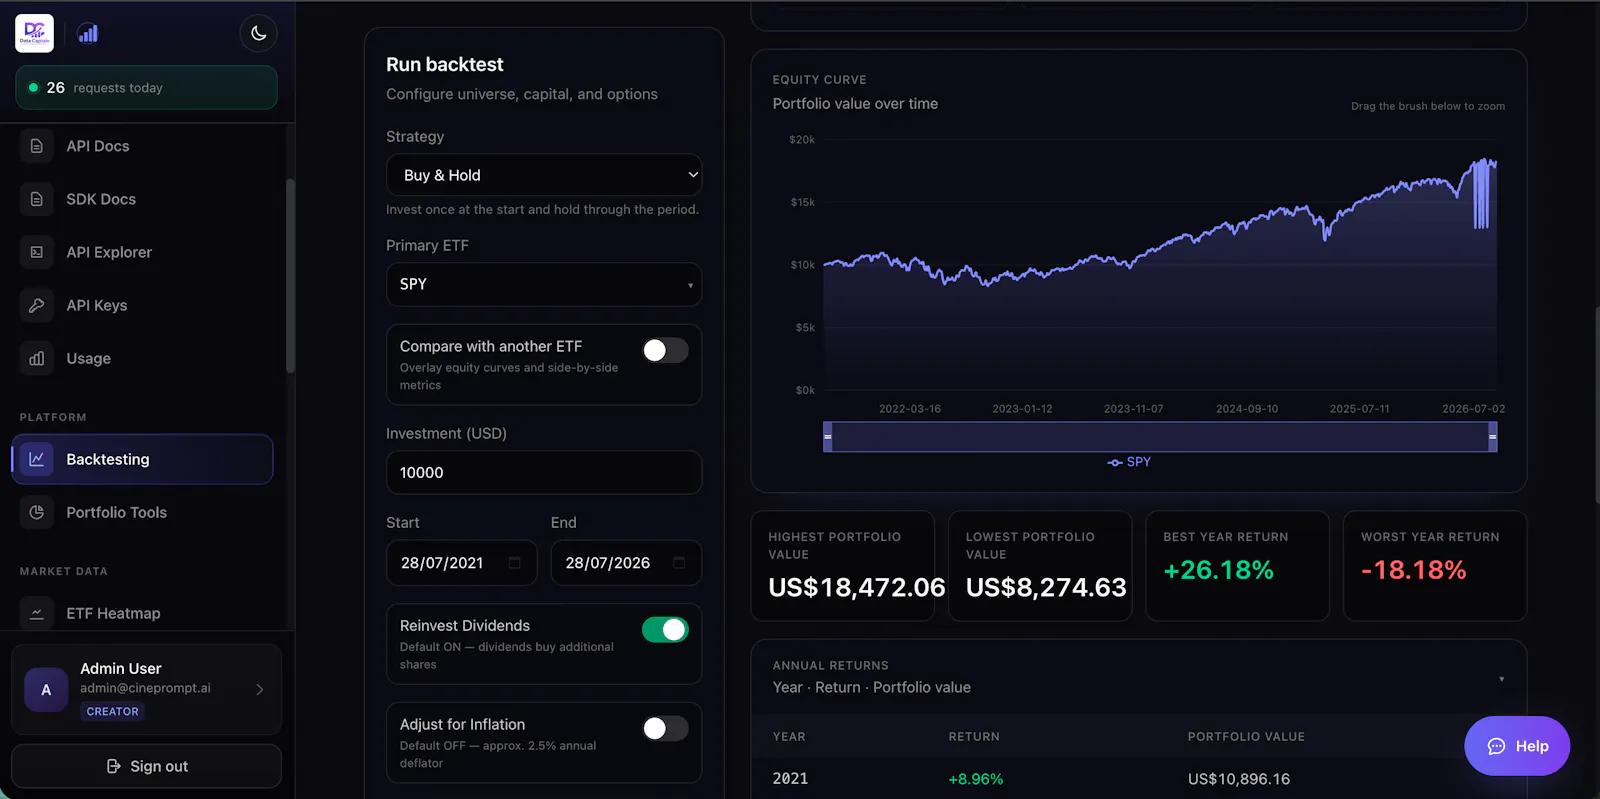Click the API Docs document icon
Image resolution: width=1600 pixels, height=799 pixels.
click(37, 146)
